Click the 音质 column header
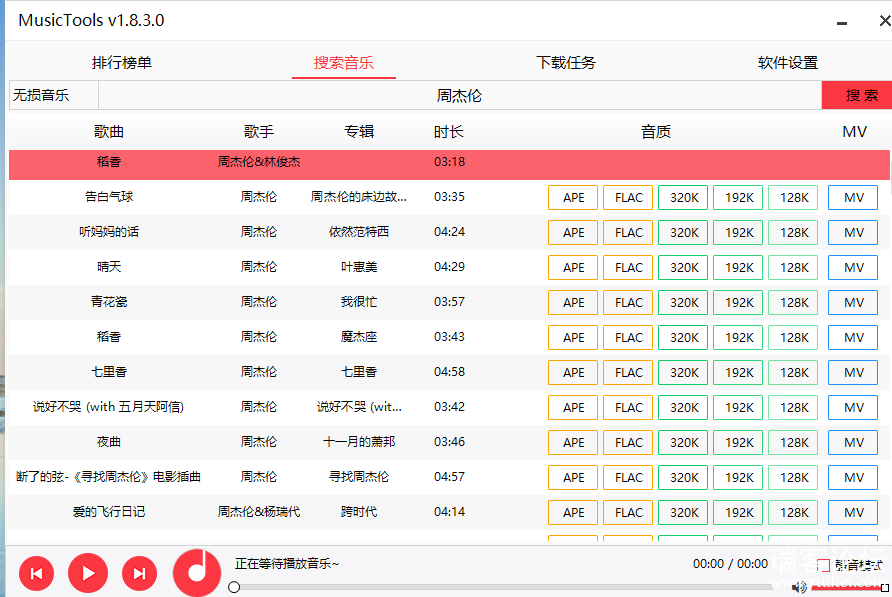 (656, 132)
